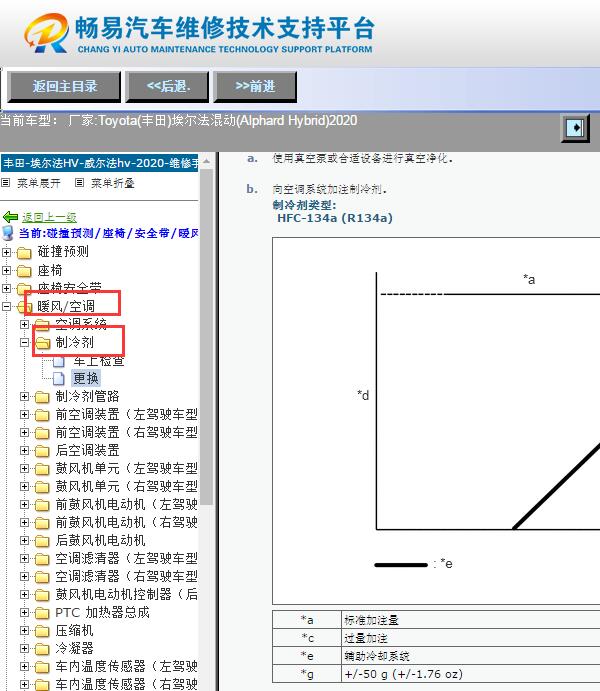The width and height of the screenshot is (600, 691).
Task: Expand the 座椅 tree node
Action: tap(7, 270)
